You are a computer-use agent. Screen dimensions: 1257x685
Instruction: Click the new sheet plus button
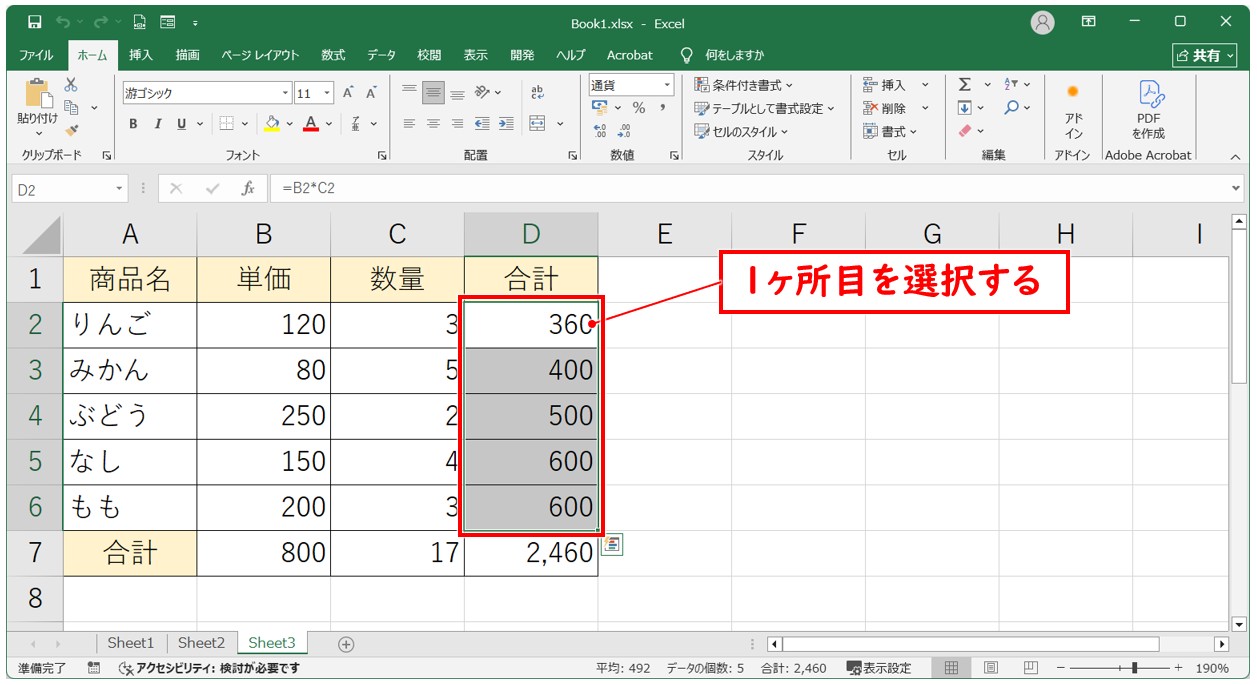[346, 644]
